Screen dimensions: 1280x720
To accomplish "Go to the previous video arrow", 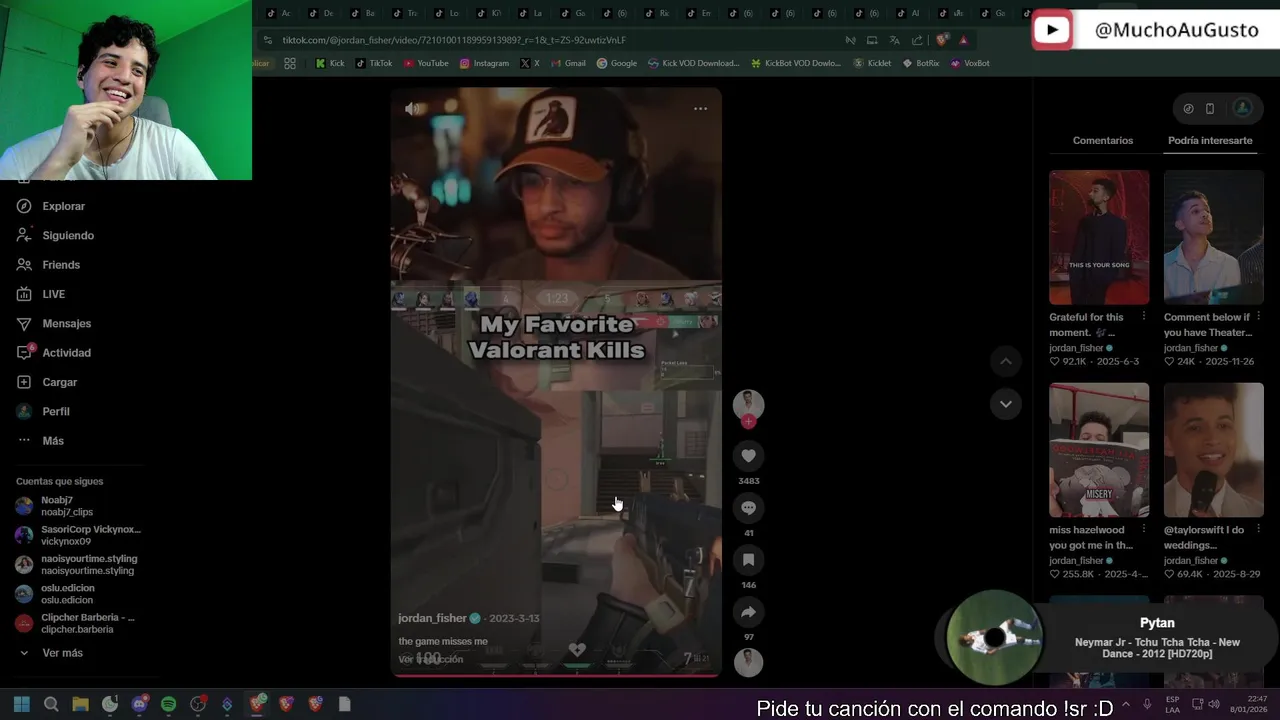I will [x=1006, y=361].
